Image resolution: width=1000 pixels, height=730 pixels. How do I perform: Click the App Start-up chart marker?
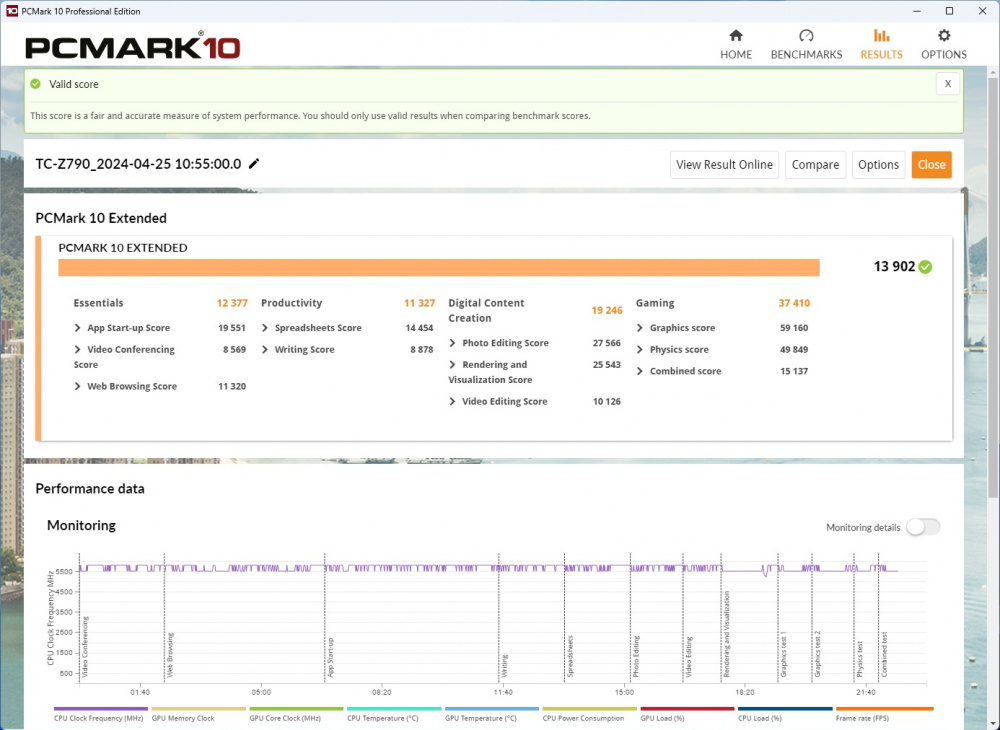coord(330,657)
